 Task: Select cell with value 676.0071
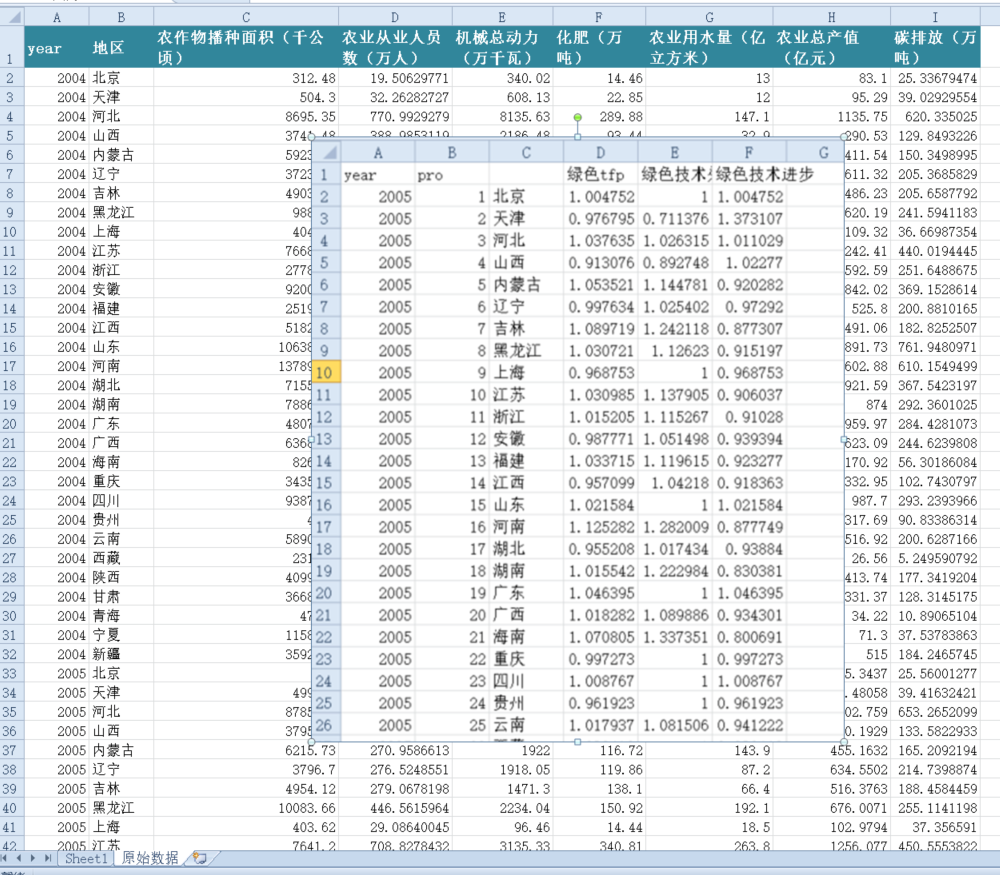(x=831, y=808)
